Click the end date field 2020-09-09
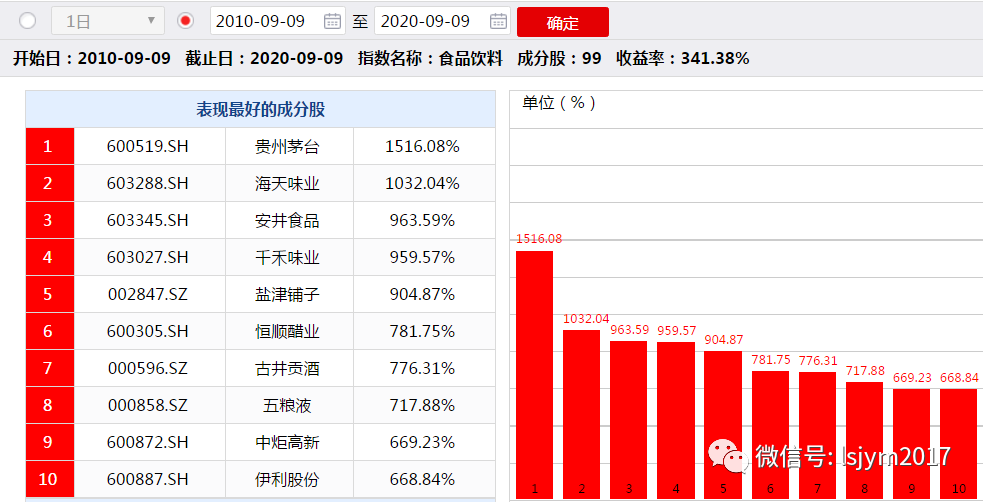 (442, 21)
